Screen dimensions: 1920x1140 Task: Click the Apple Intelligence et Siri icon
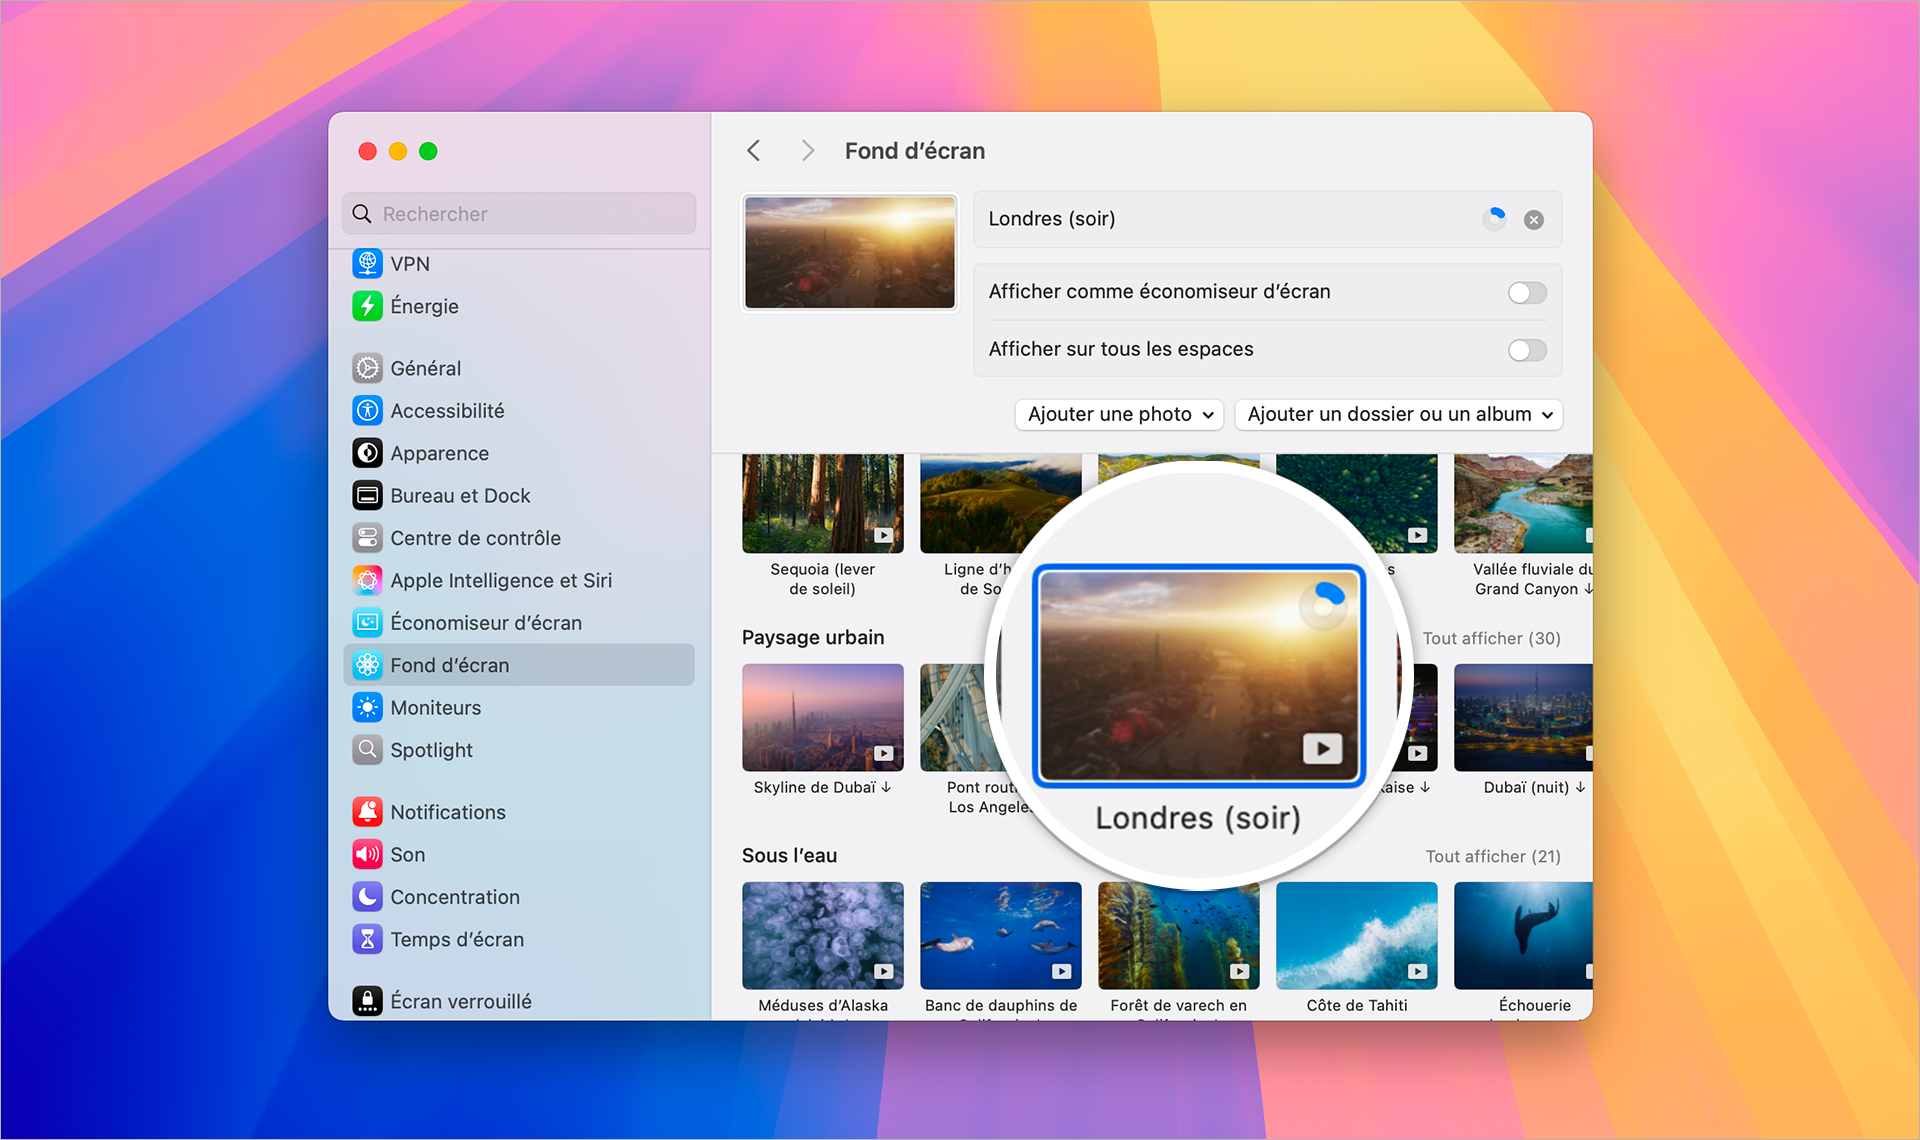[x=368, y=580]
